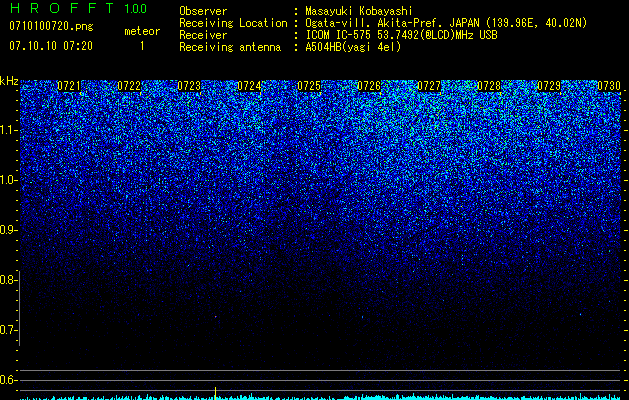The height and width of the screenshot is (400, 629).
Task: Select the 1.1 frequency axis label
Action: (9, 130)
